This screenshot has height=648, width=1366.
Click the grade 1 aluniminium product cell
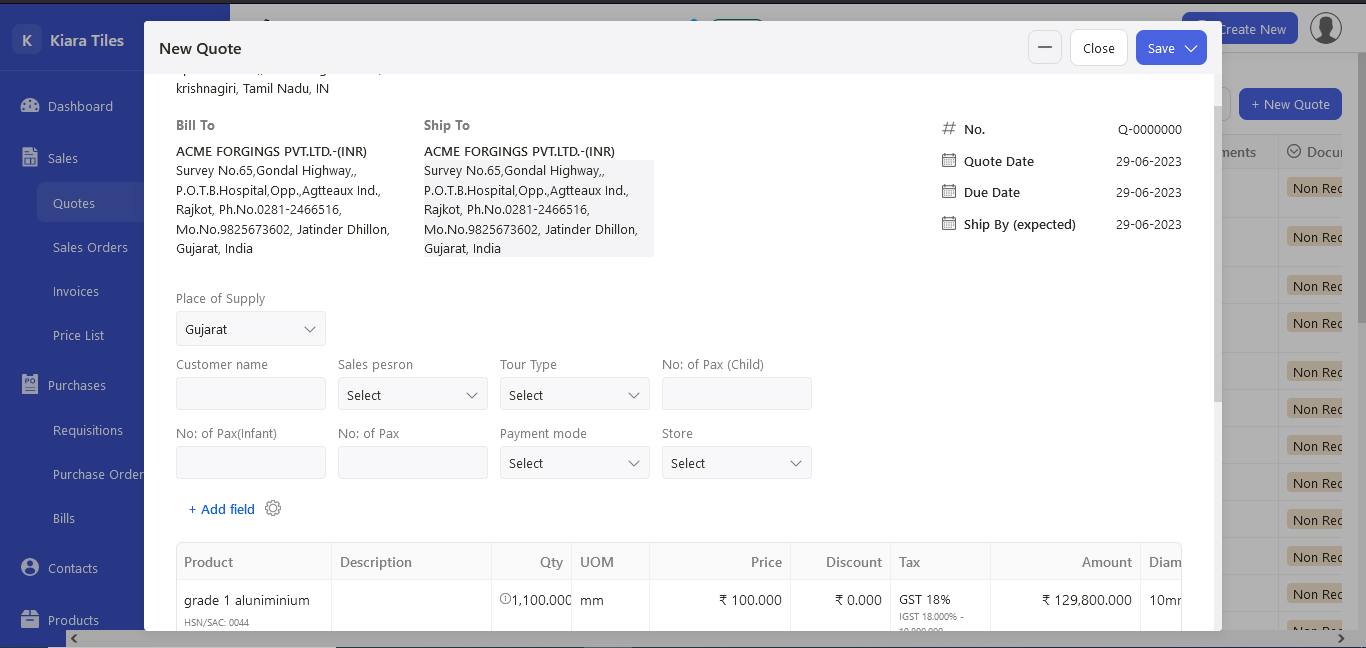[x=254, y=606]
